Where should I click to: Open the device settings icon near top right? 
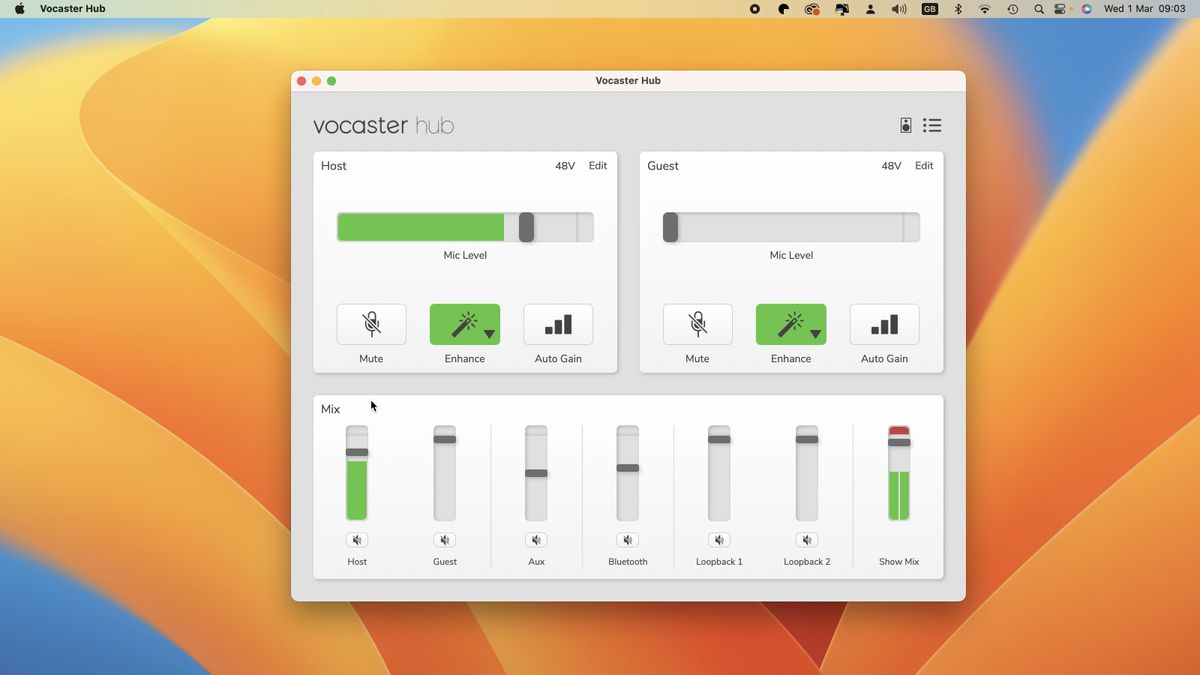click(x=905, y=125)
